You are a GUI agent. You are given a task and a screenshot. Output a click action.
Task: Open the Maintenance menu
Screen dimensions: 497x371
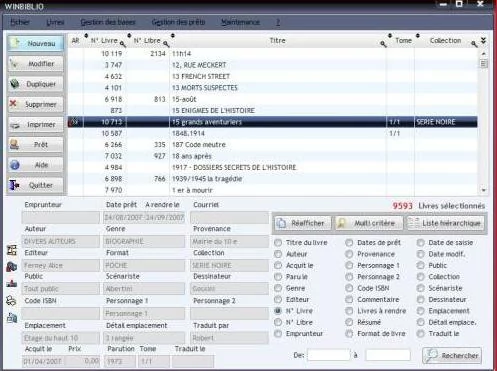[240, 22]
